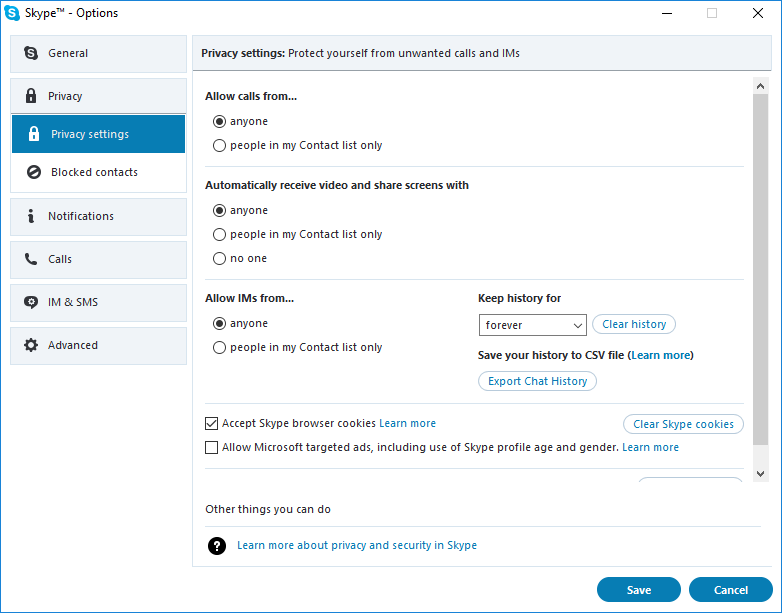Viewport: 782px width, 613px height.
Task: Click the Notifications info icon
Action: click(x=31, y=216)
